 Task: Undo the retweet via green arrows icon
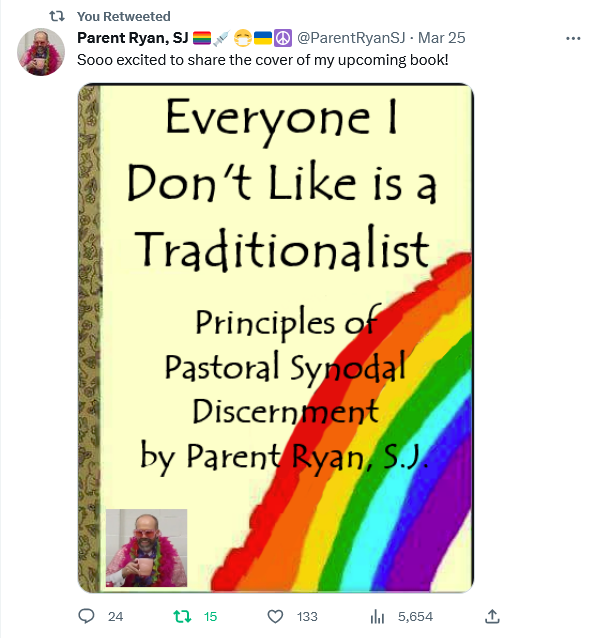pos(182,616)
